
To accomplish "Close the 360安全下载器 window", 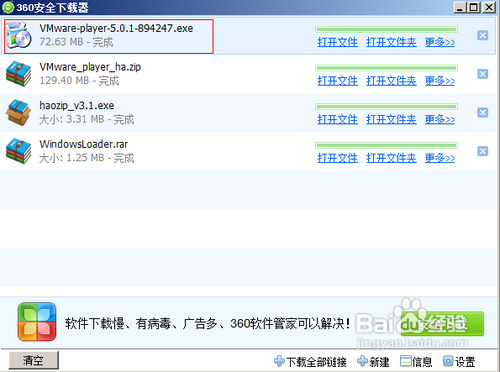I will point(489,7).
